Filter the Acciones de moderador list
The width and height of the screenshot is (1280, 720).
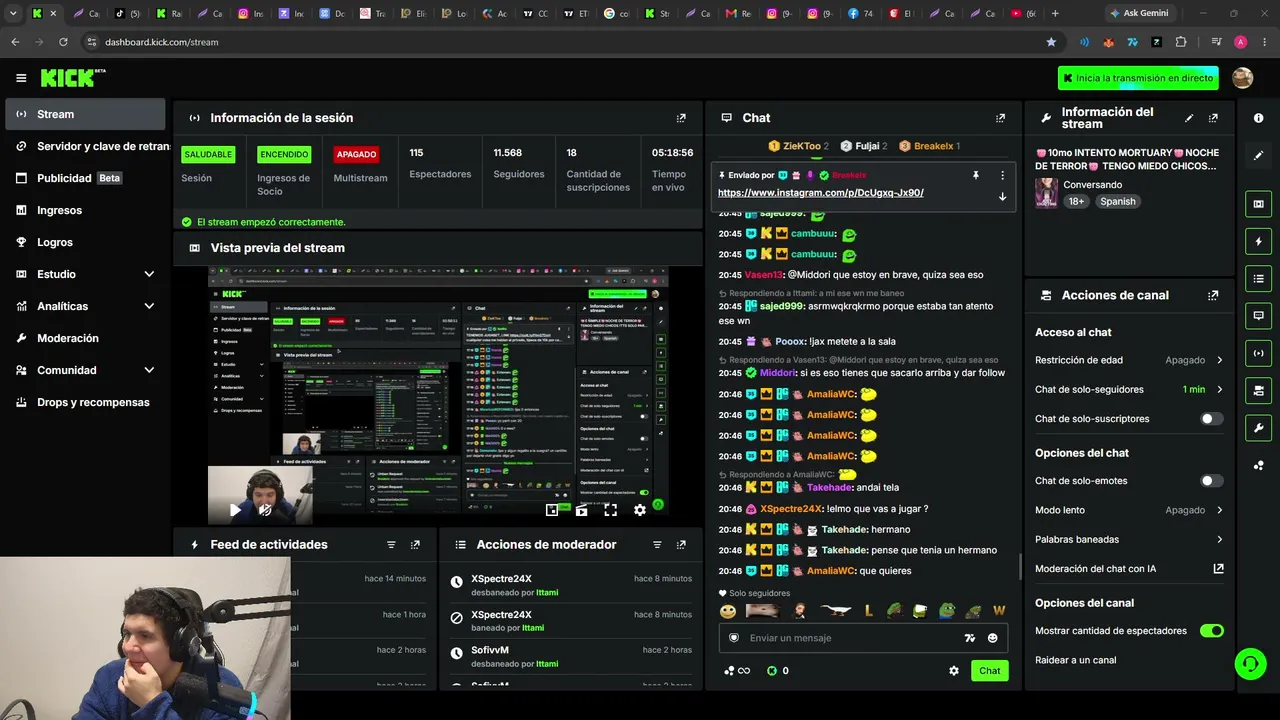click(657, 545)
